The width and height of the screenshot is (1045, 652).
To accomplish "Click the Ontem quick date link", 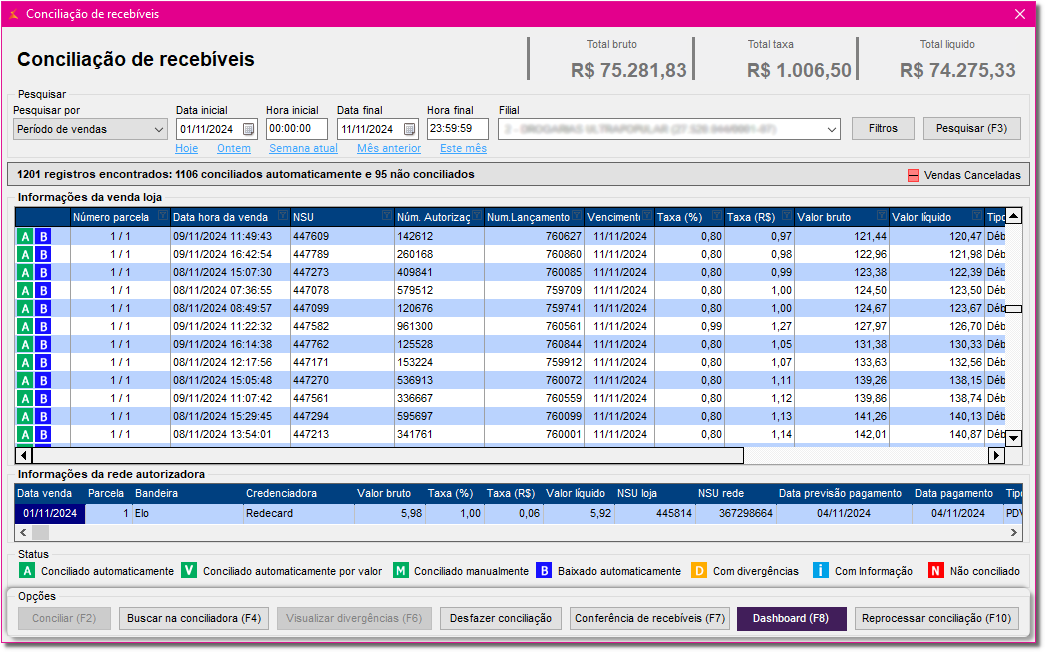I will (x=234, y=148).
